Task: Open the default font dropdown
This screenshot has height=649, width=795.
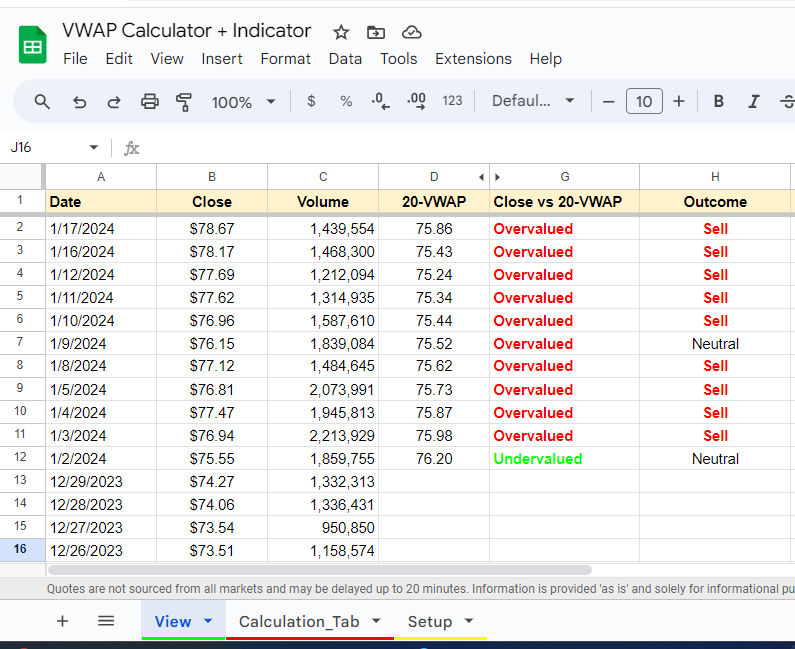Action: (533, 101)
